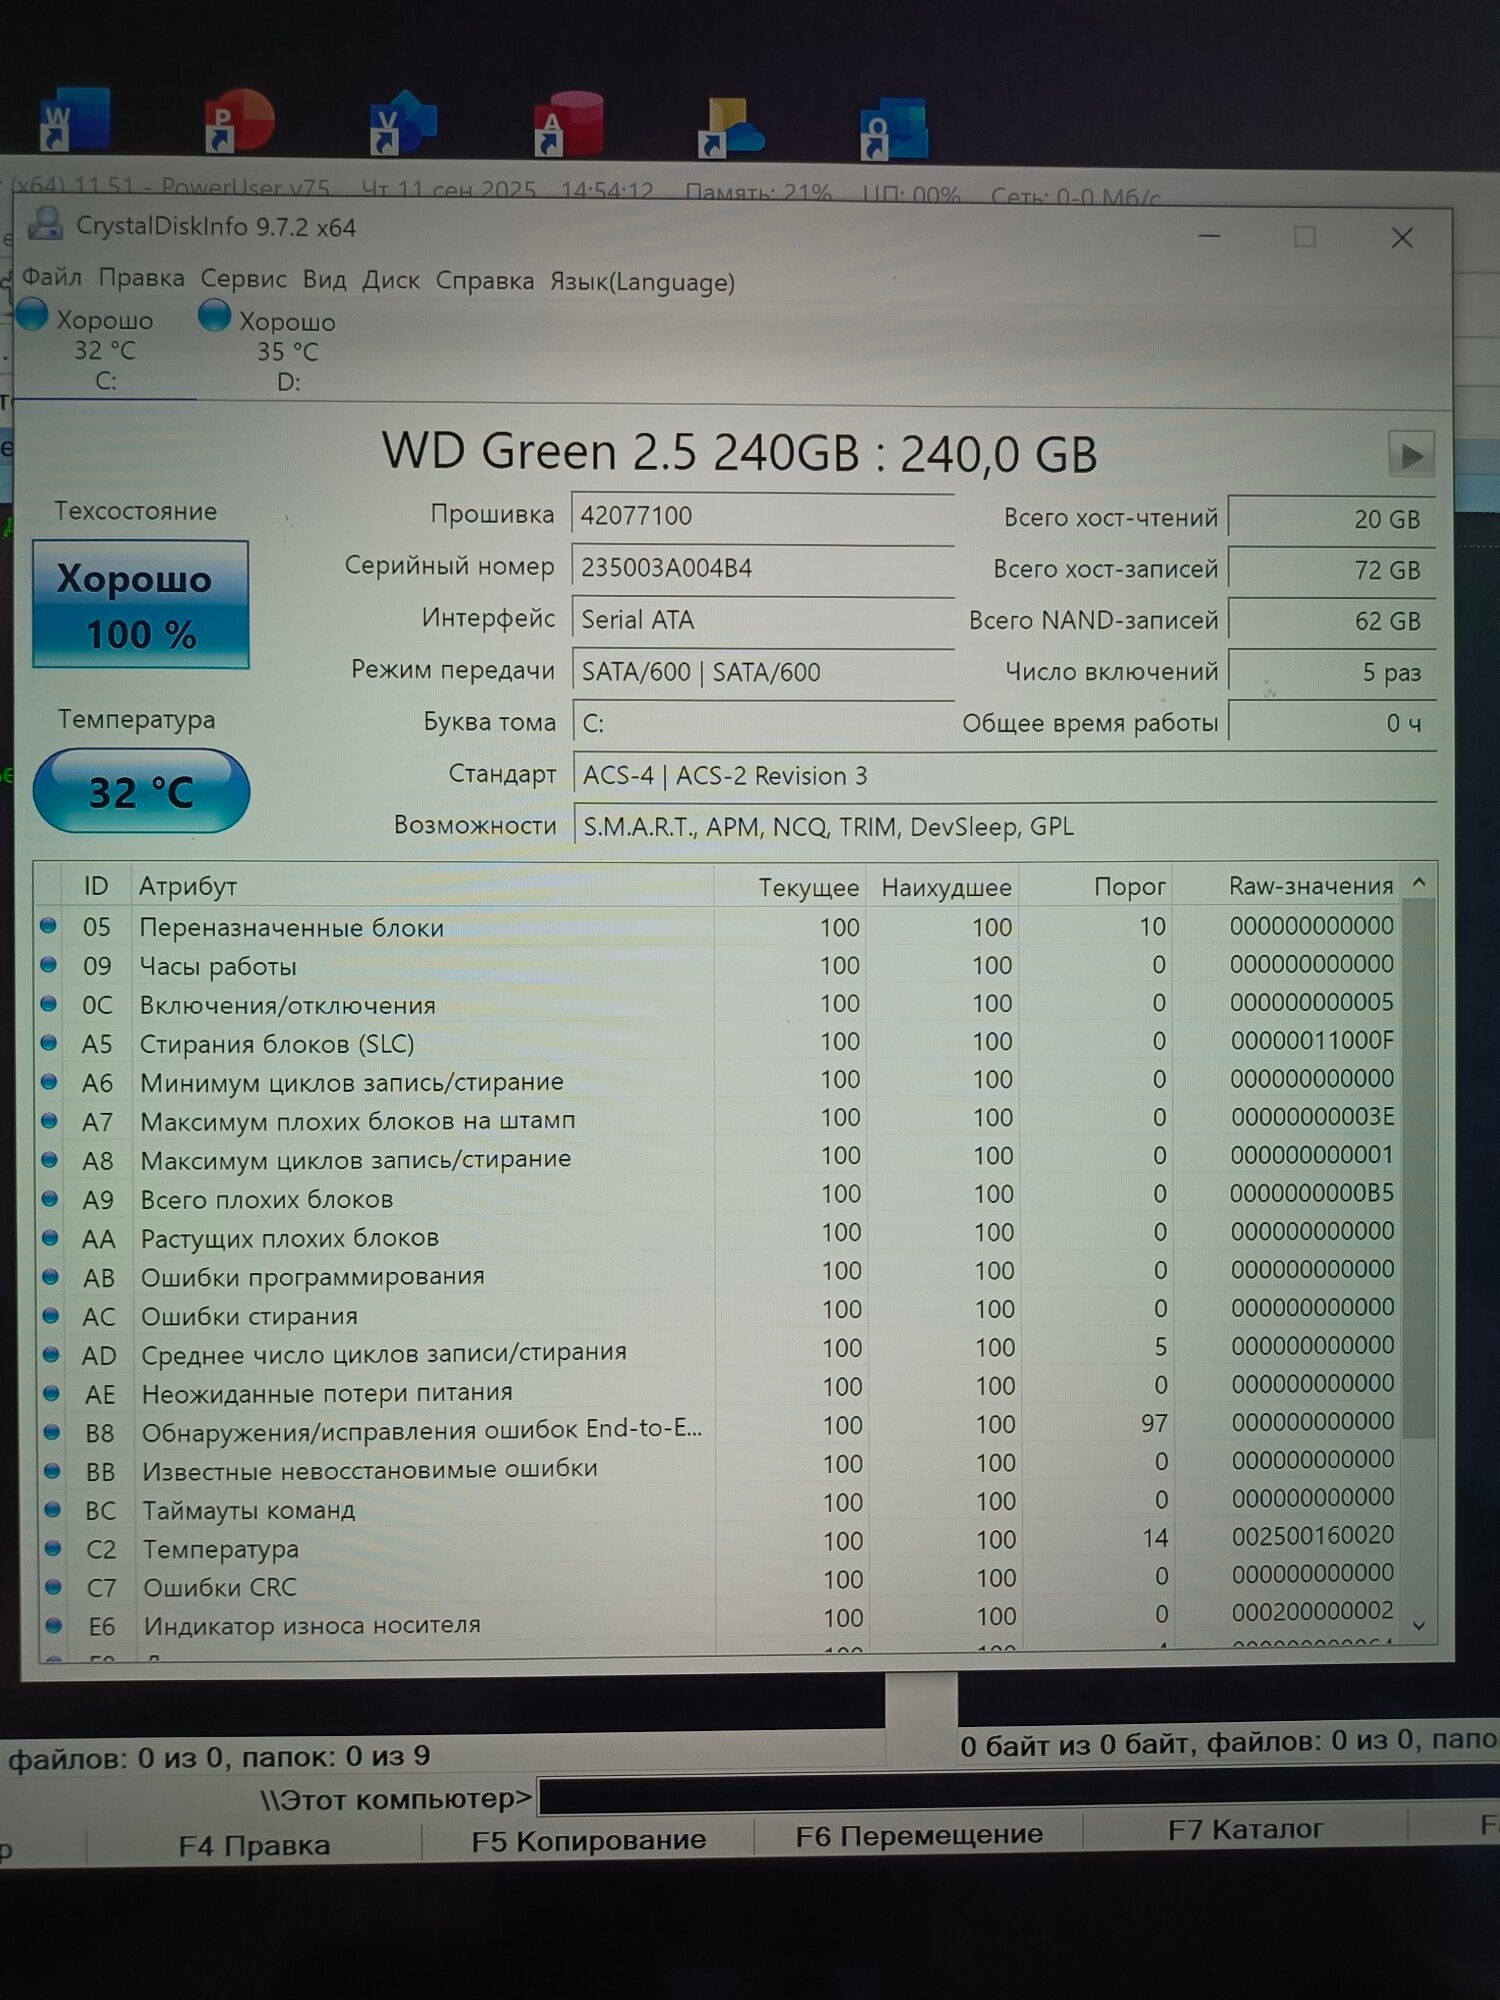Image resolution: width=1500 pixels, height=2000 pixels.
Task: Click the Стандарт field ACS-4
Action: pos(1005,776)
